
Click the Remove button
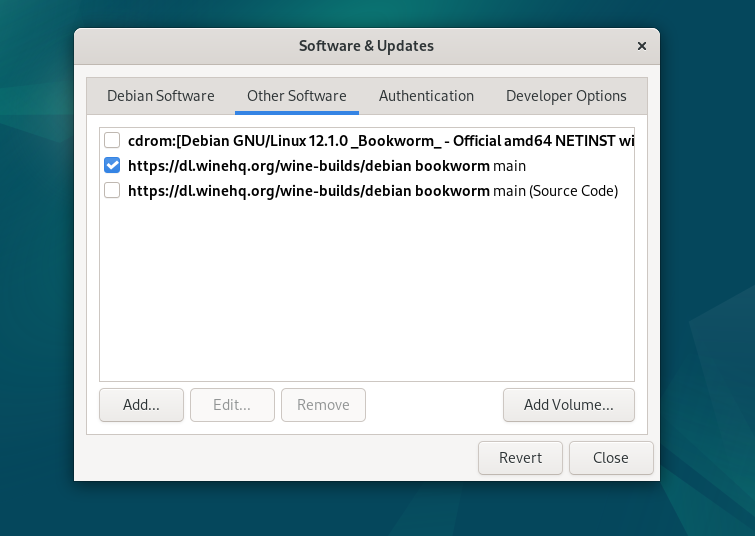[x=323, y=405]
